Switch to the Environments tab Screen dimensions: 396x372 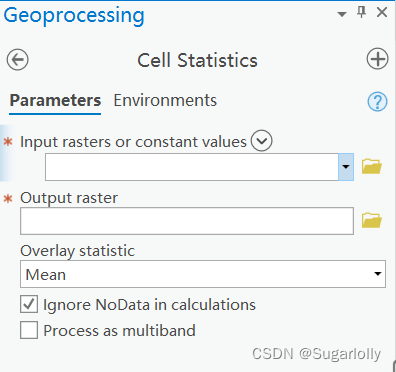tap(165, 100)
